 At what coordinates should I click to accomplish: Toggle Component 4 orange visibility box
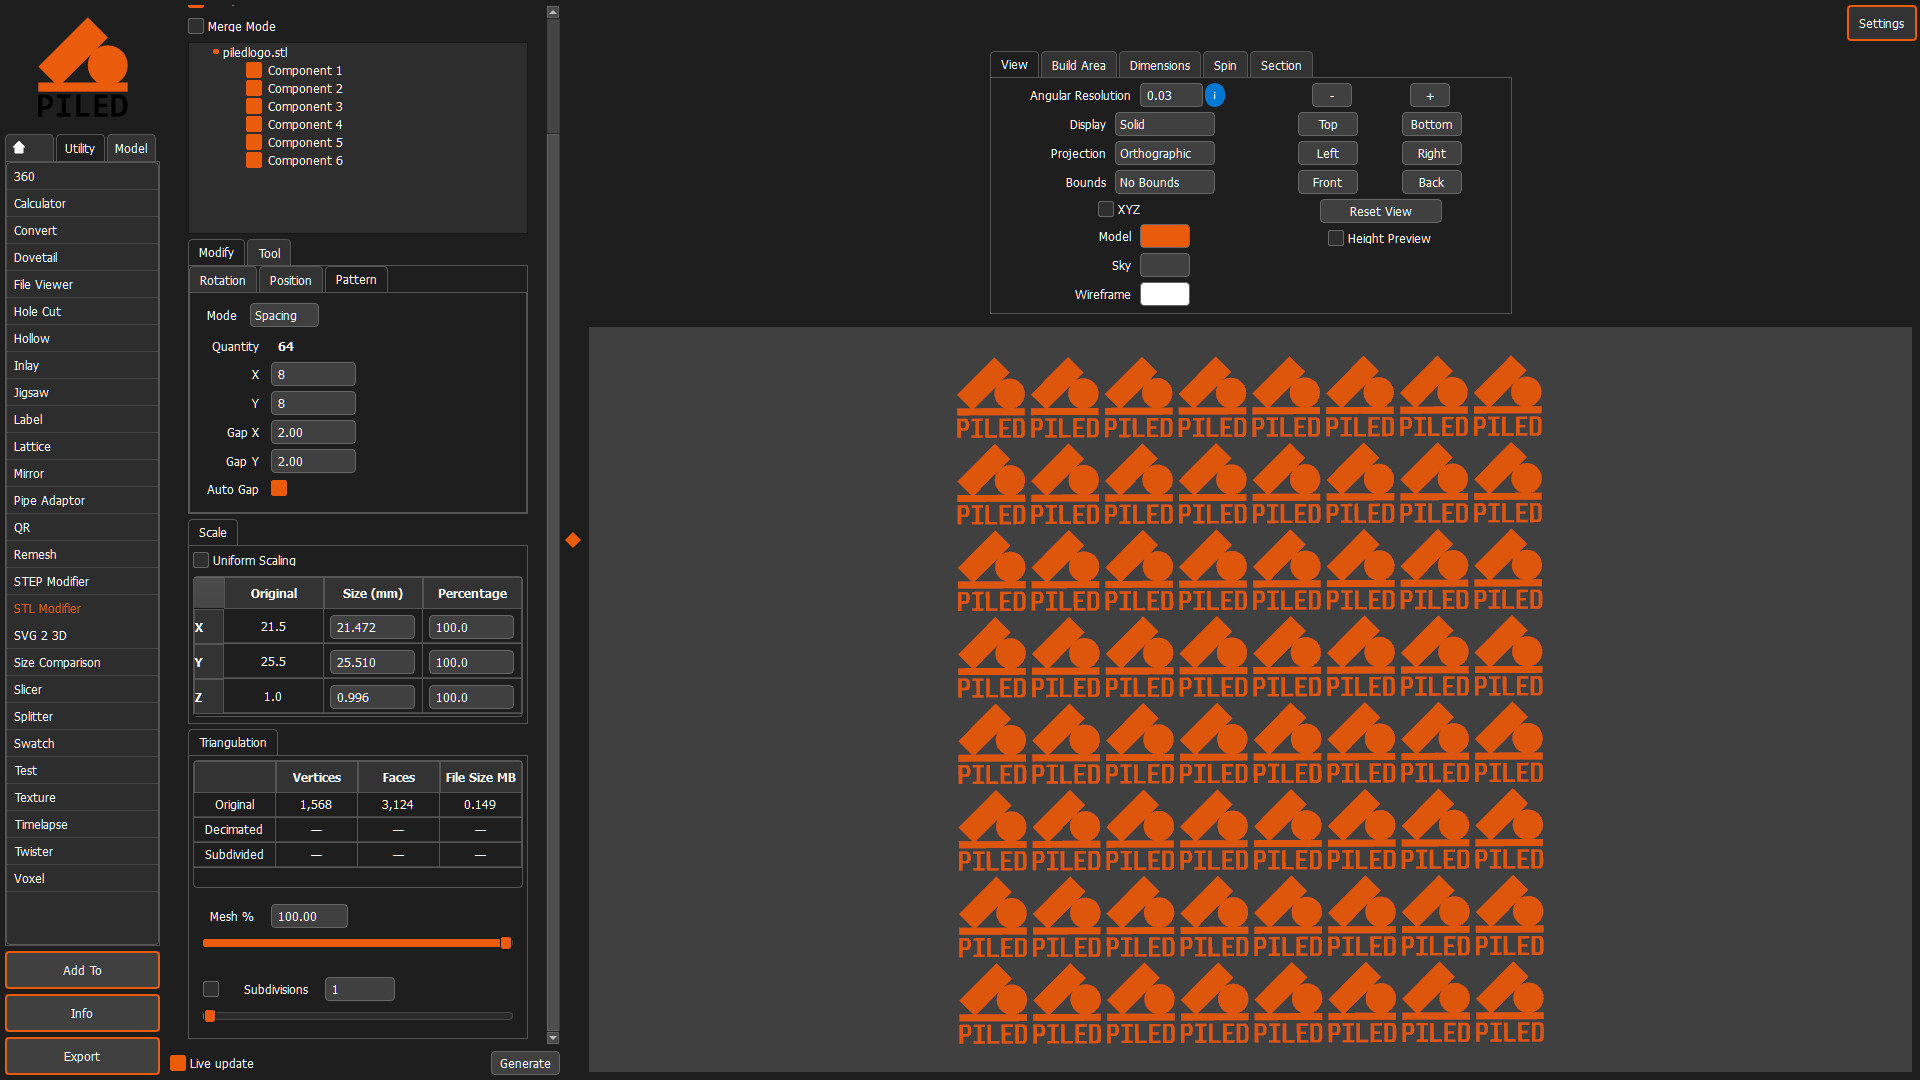pyautogui.click(x=254, y=125)
